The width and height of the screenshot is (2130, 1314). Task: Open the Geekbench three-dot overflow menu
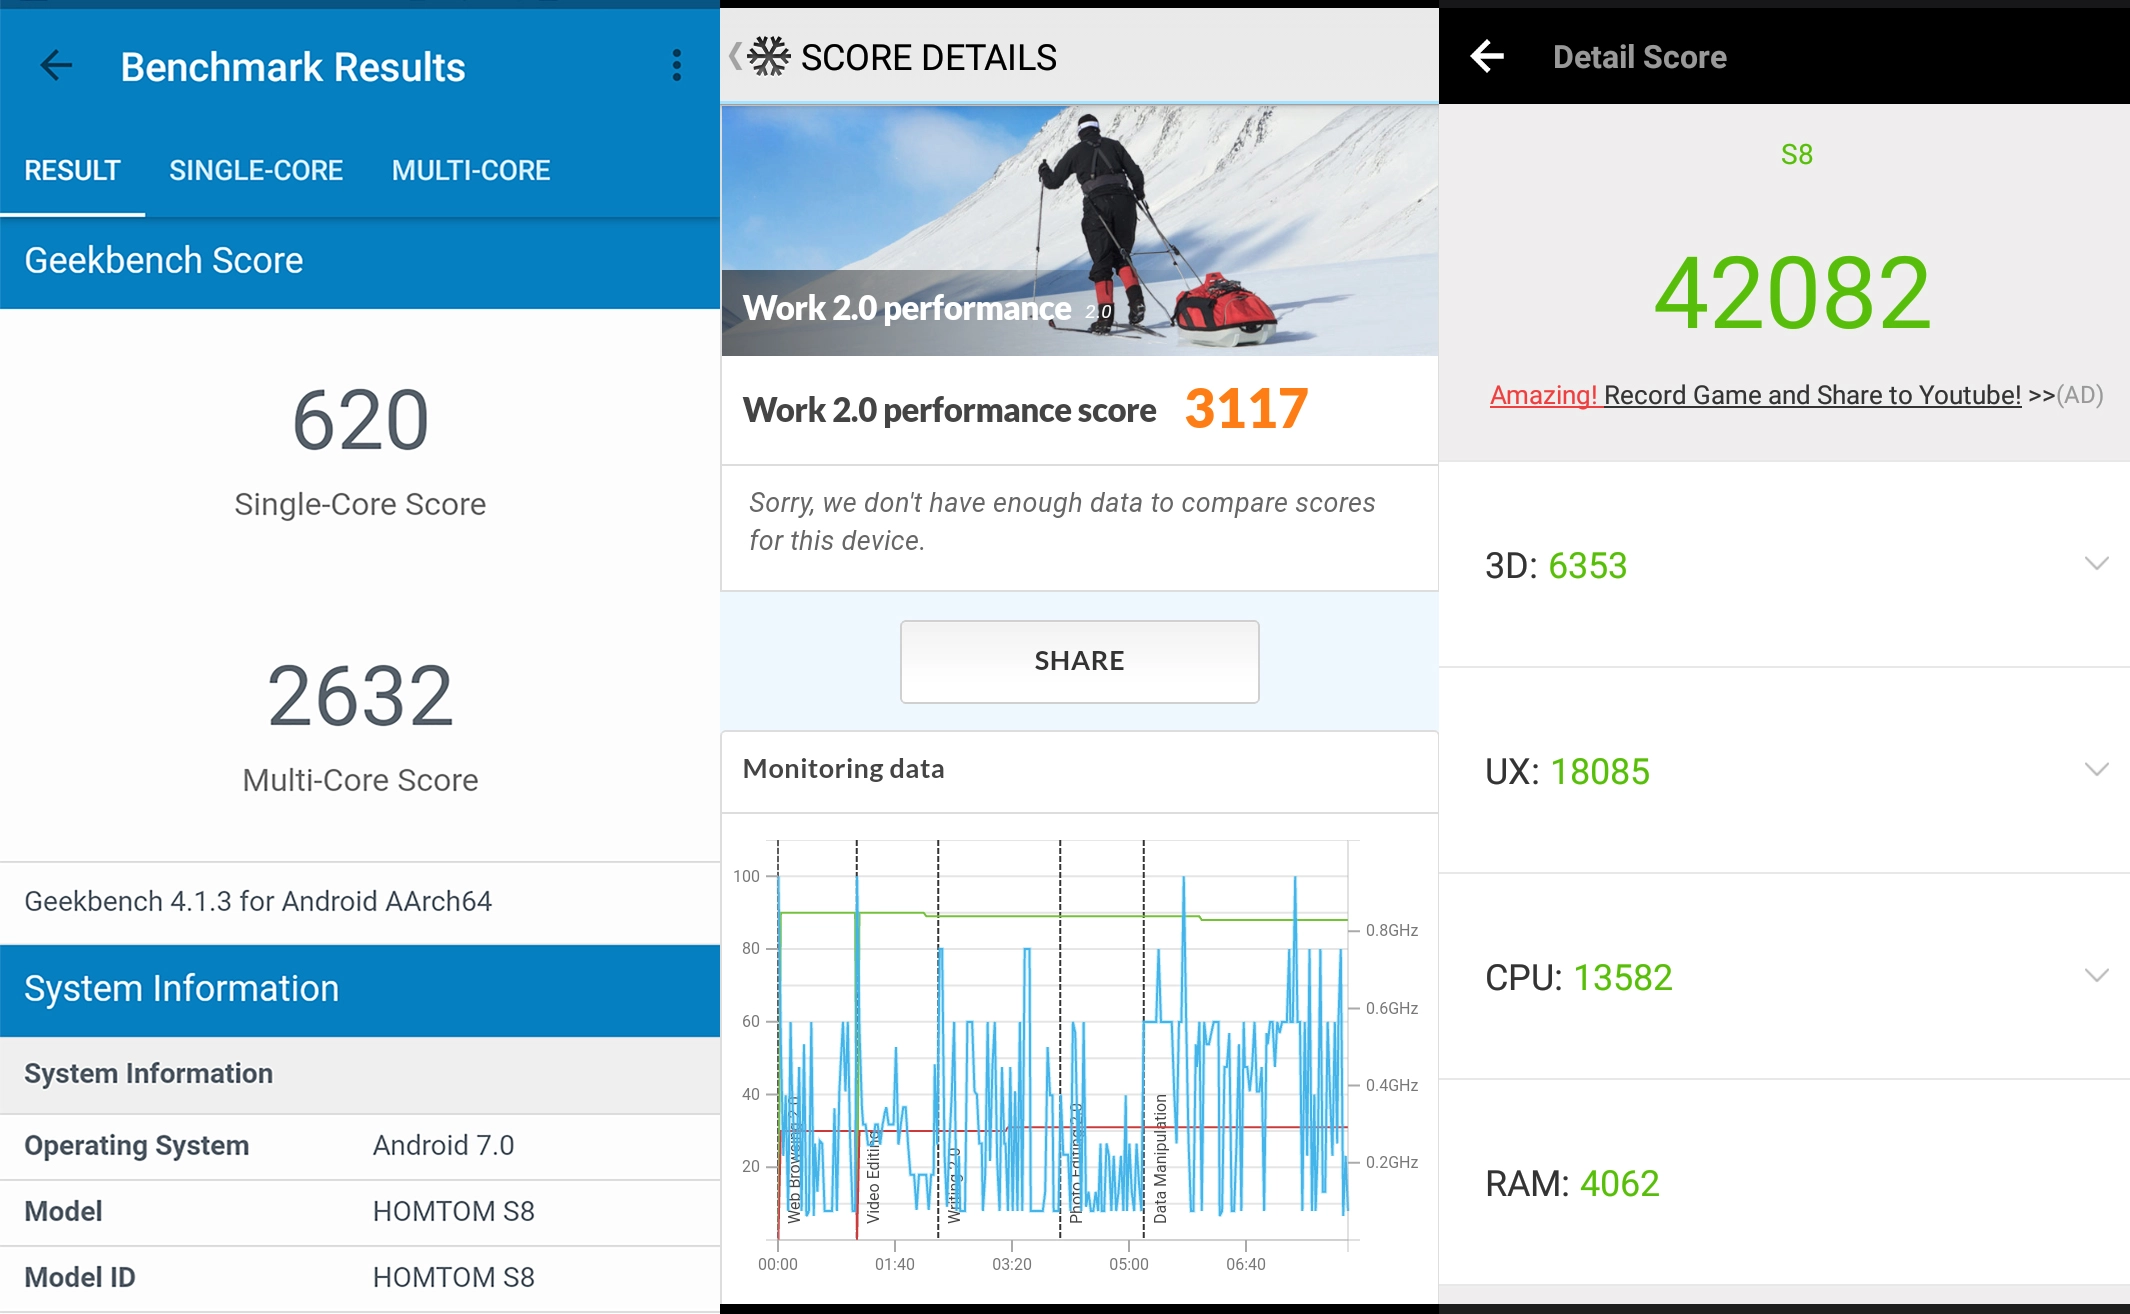pyautogui.click(x=677, y=66)
